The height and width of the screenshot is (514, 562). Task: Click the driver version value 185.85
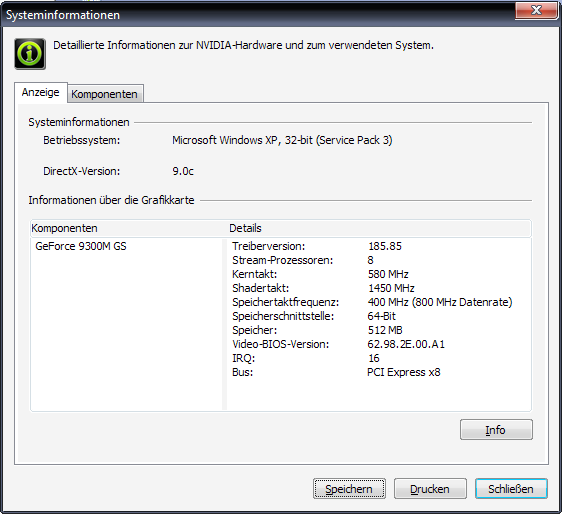[x=385, y=246]
